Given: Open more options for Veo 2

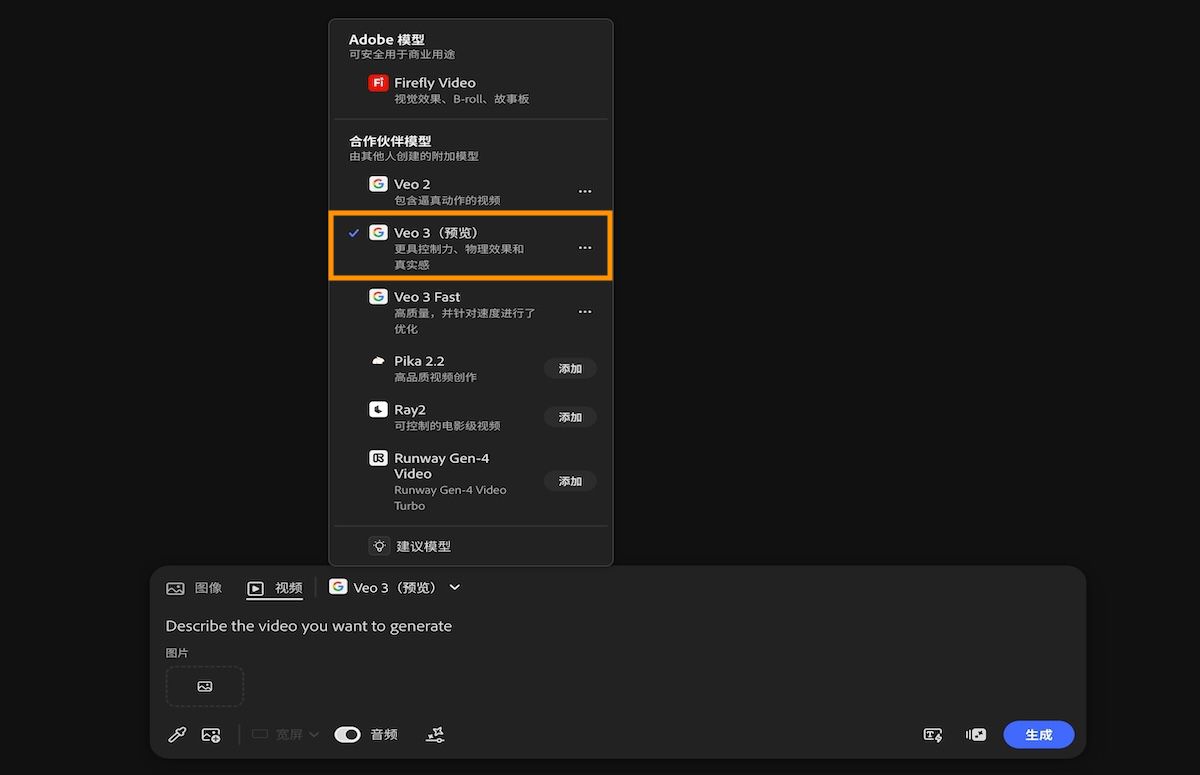Looking at the screenshot, I should (x=585, y=191).
